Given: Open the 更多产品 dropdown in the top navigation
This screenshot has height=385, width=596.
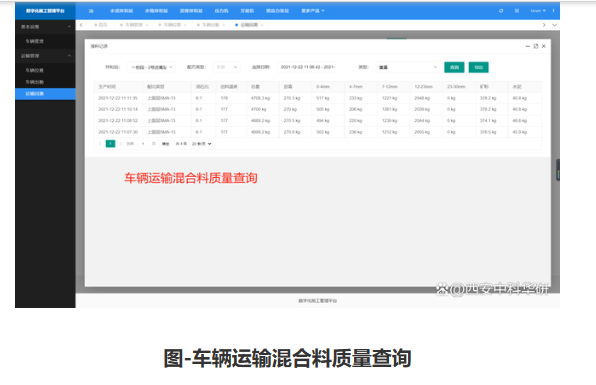Looking at the screenshot, I should click(313, 11).
